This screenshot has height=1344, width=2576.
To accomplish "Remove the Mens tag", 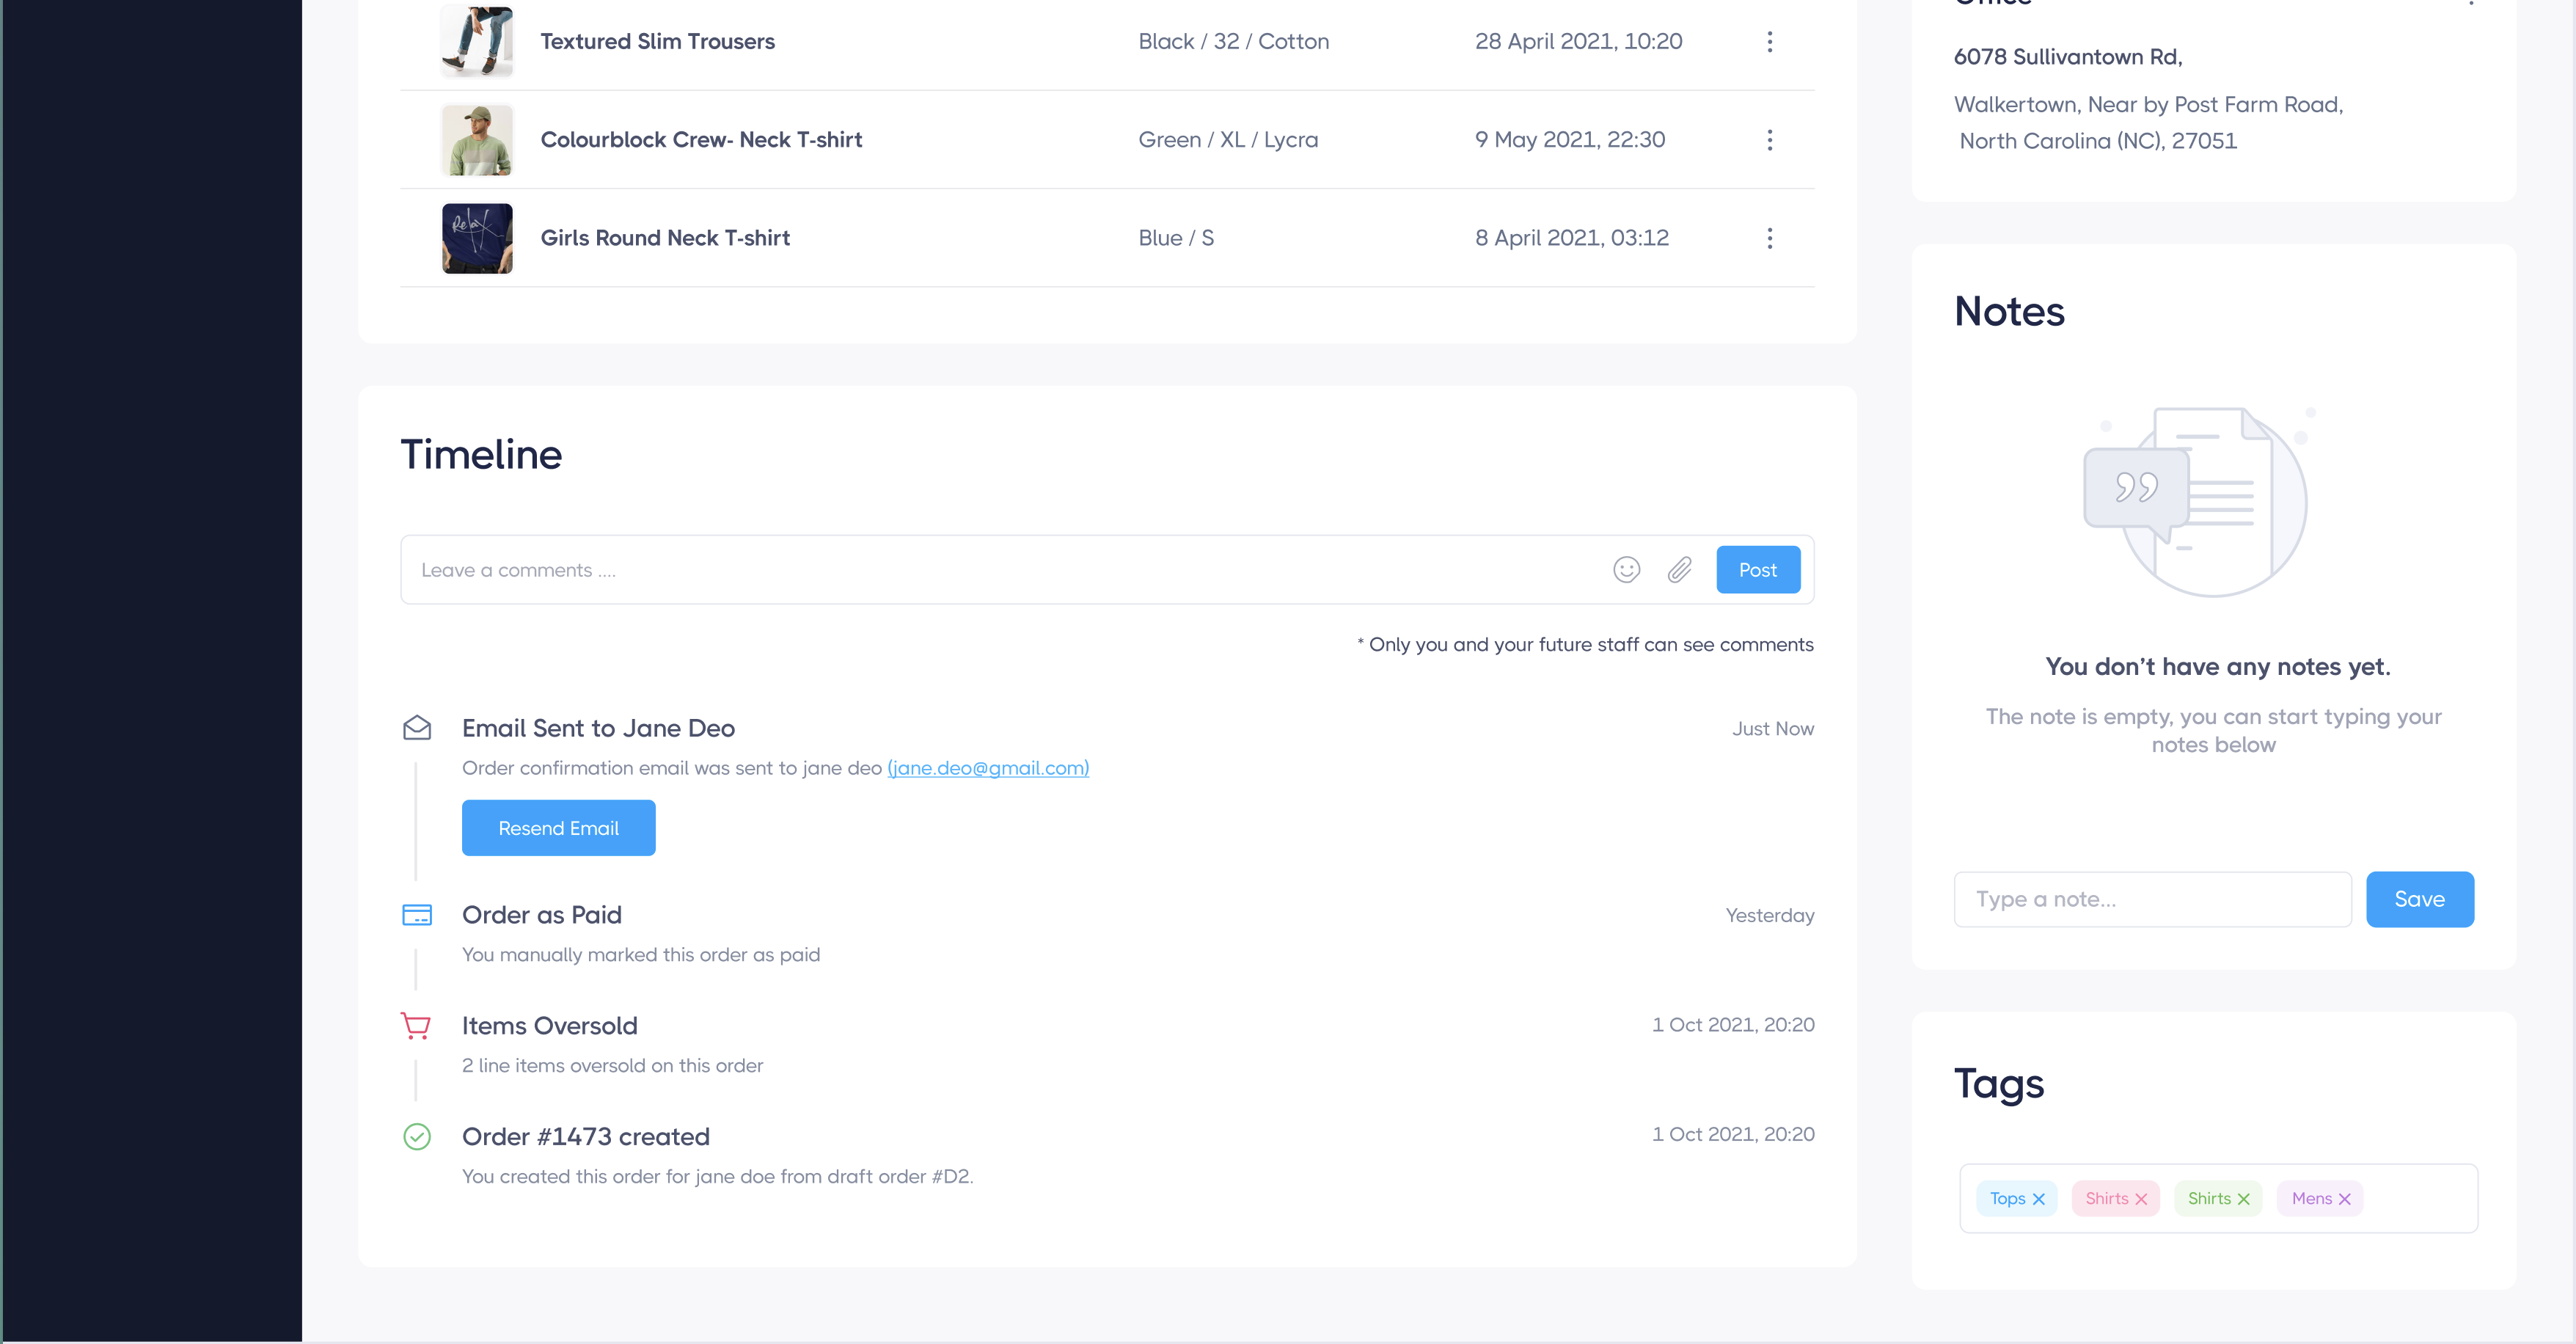I will 2345,1198.
